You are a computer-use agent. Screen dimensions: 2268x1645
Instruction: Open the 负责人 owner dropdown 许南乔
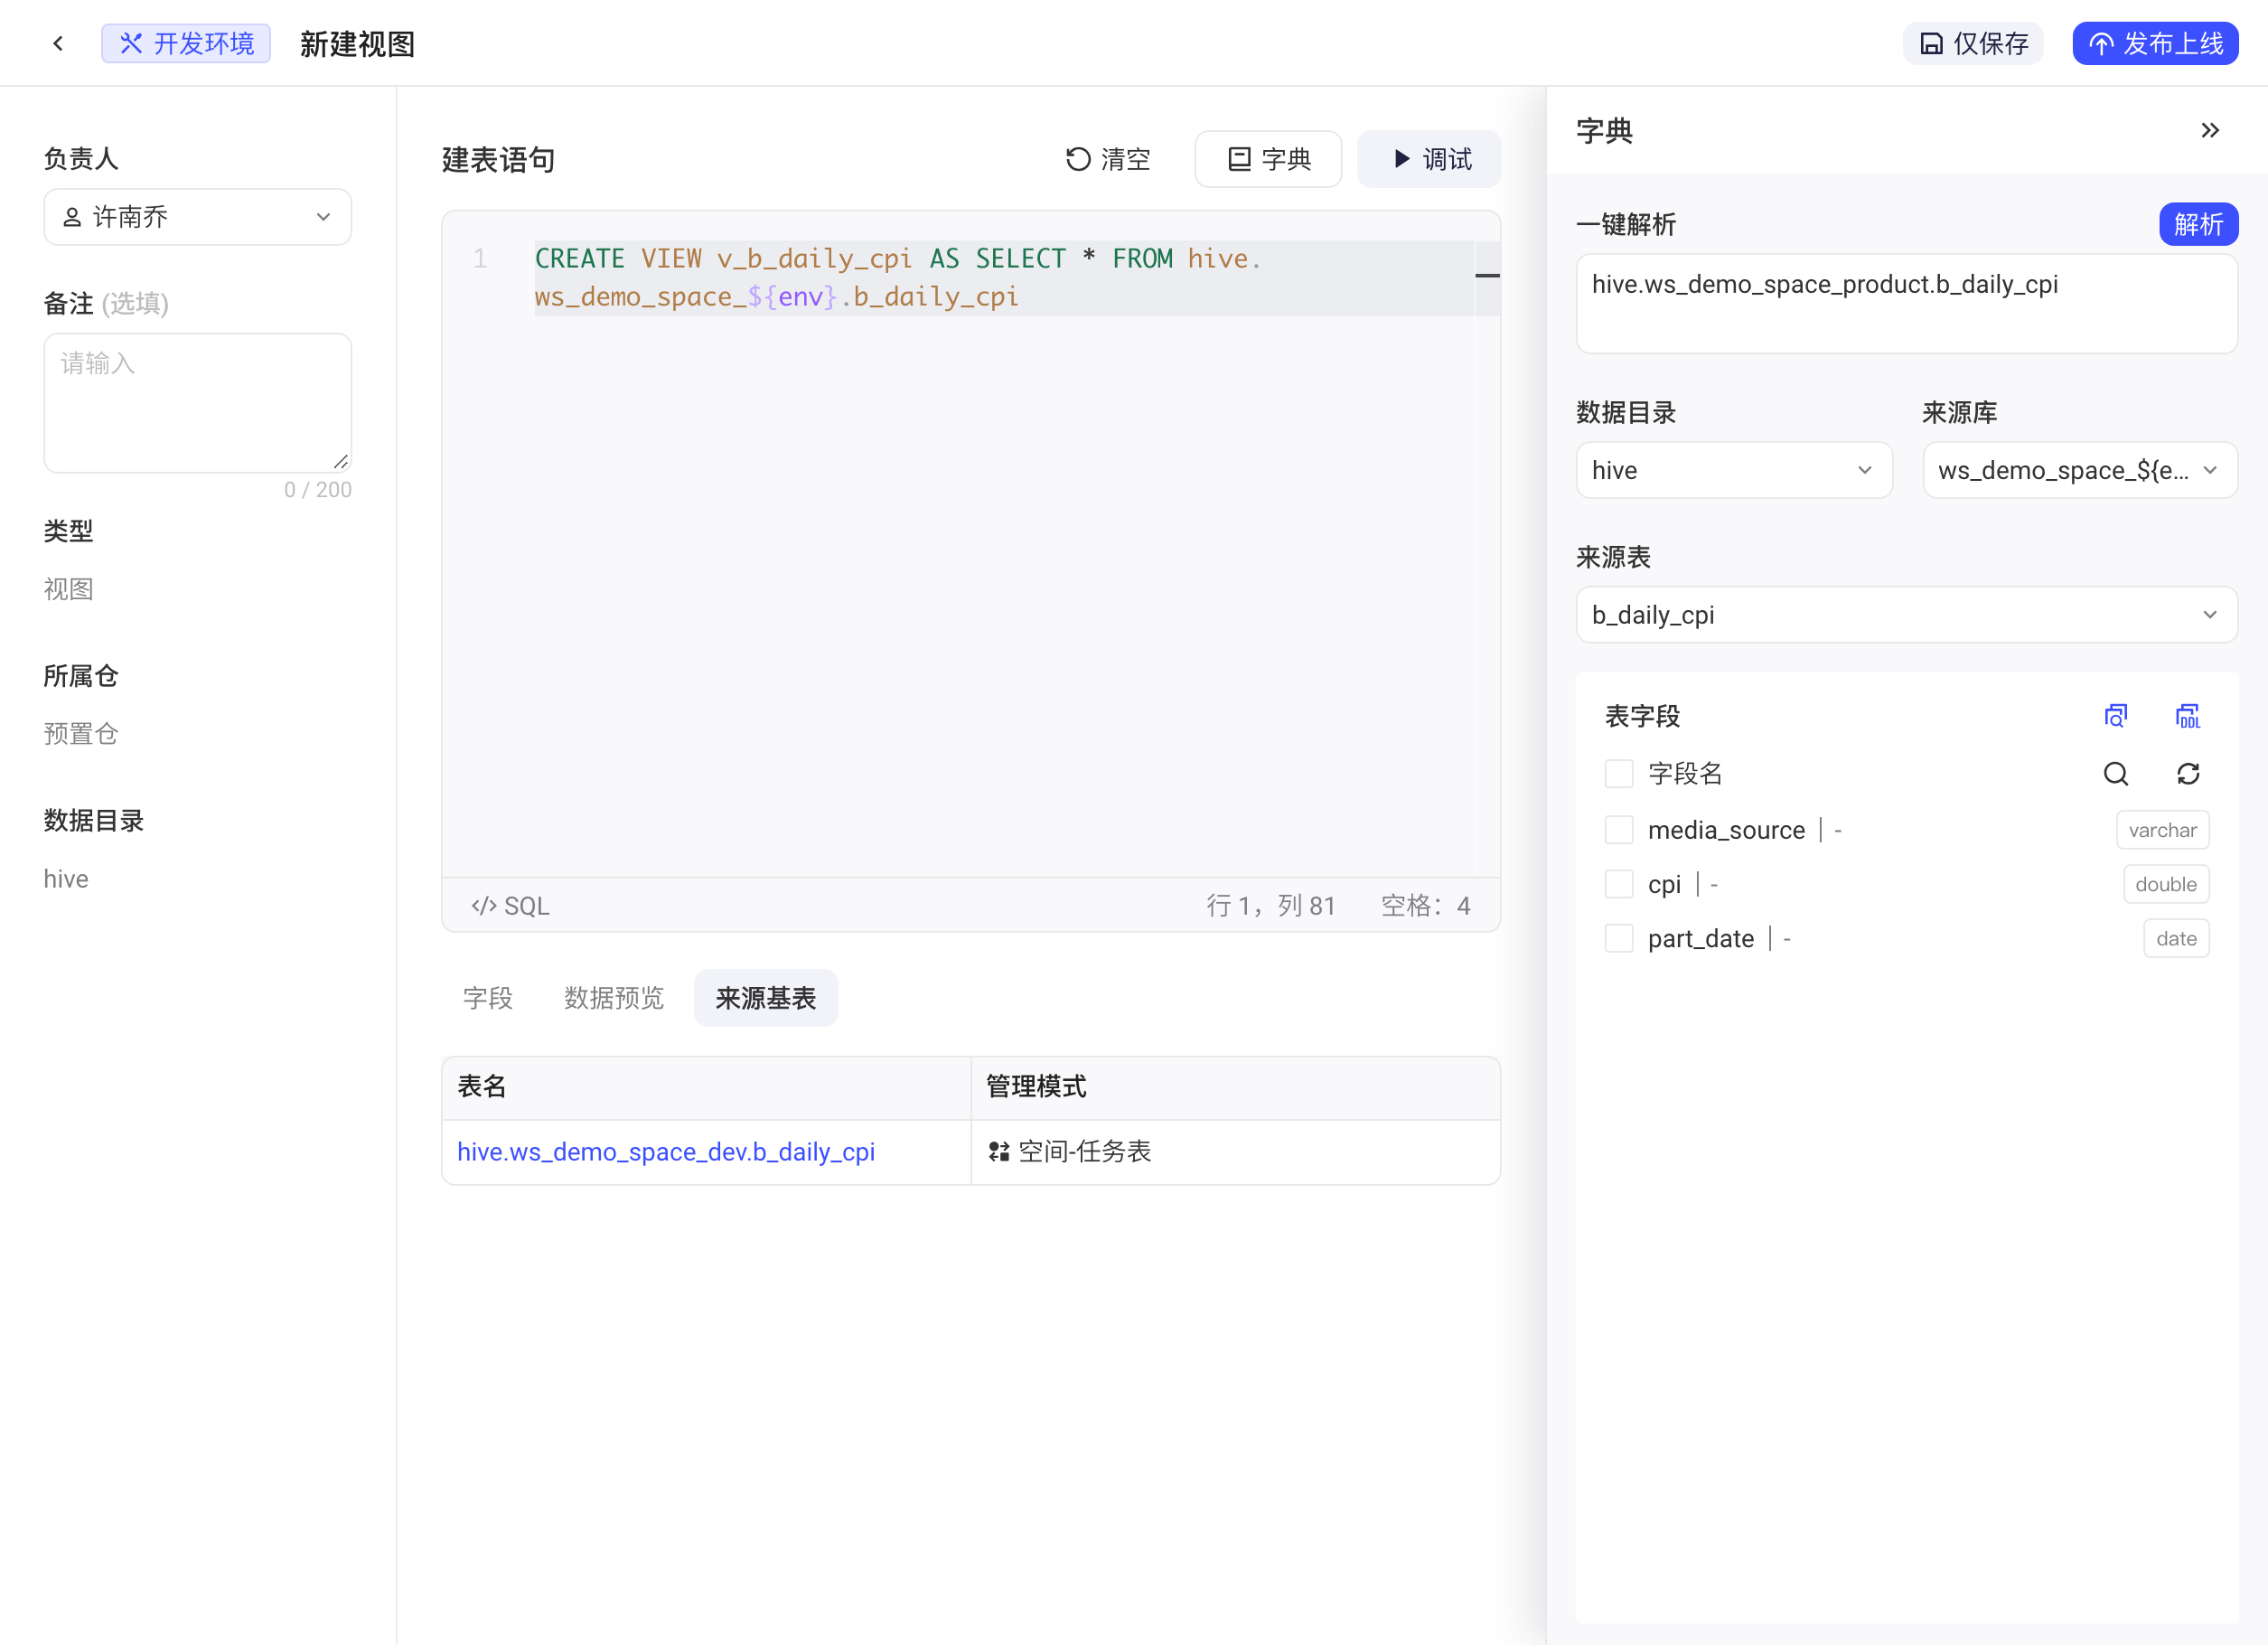(198, 217)
